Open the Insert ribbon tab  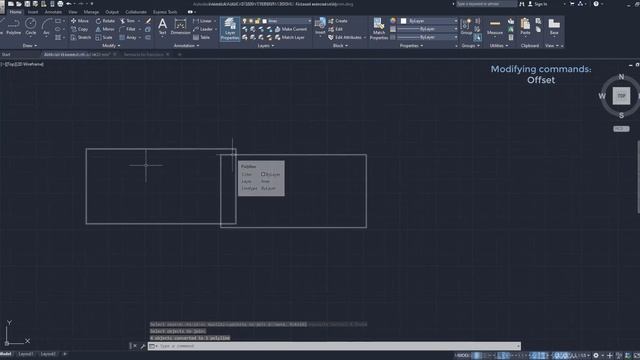click(x=33, y=12)
